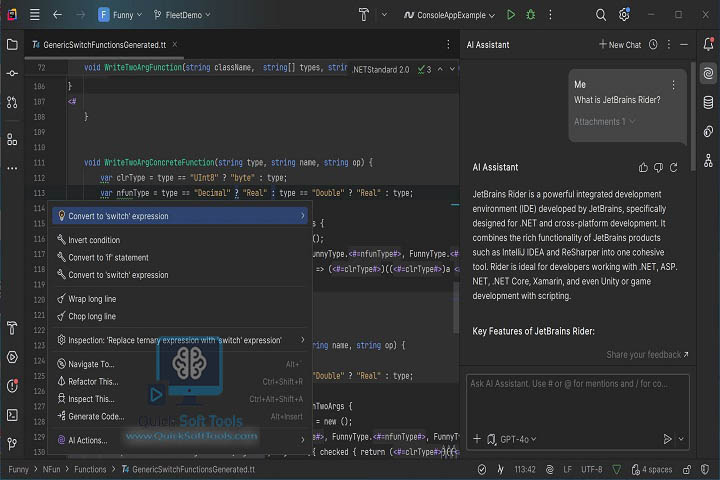Click the Build hammer icon in toolbar
This screenshot has height=480, width=720.
click(x=364, y=15)
